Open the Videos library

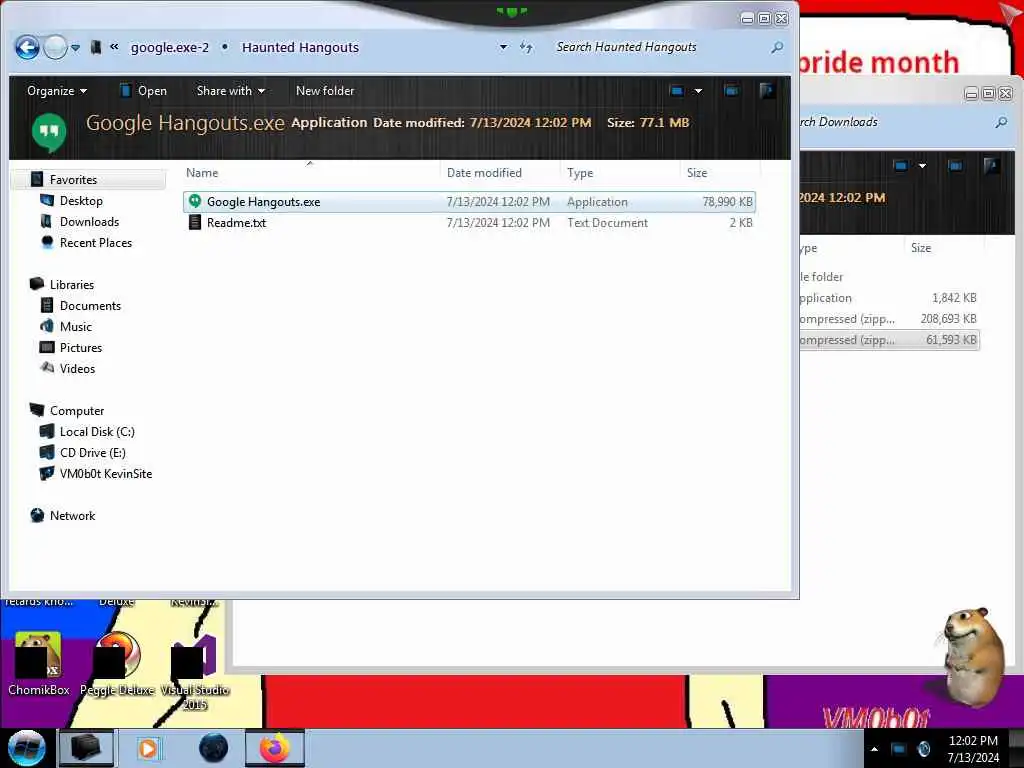click(77, 368)
